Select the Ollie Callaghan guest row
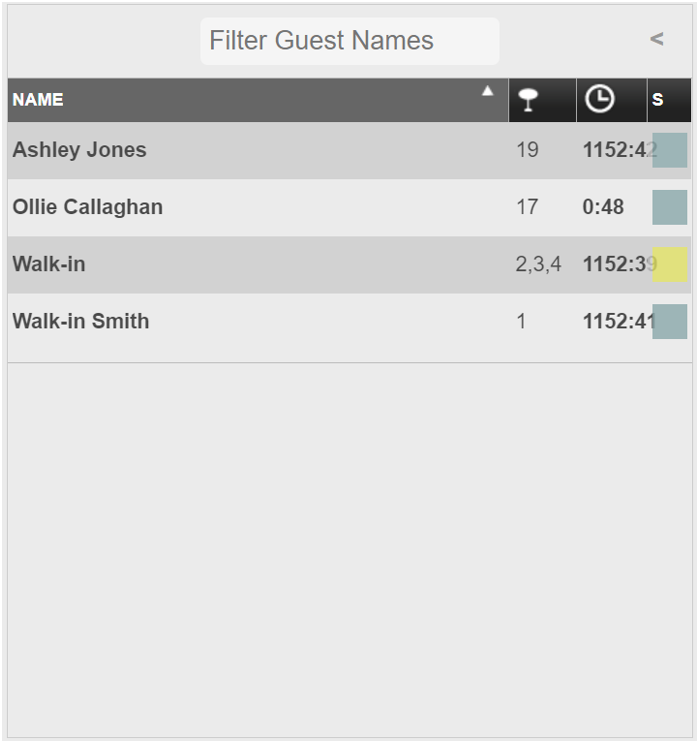Image resolution: width=699 pixels, height=742 pixels. coord(349,207)
